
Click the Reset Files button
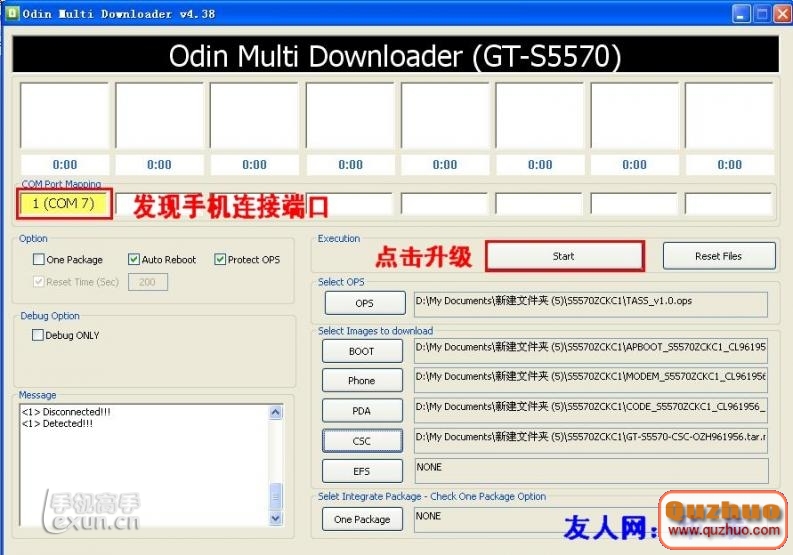pos(719,256)
